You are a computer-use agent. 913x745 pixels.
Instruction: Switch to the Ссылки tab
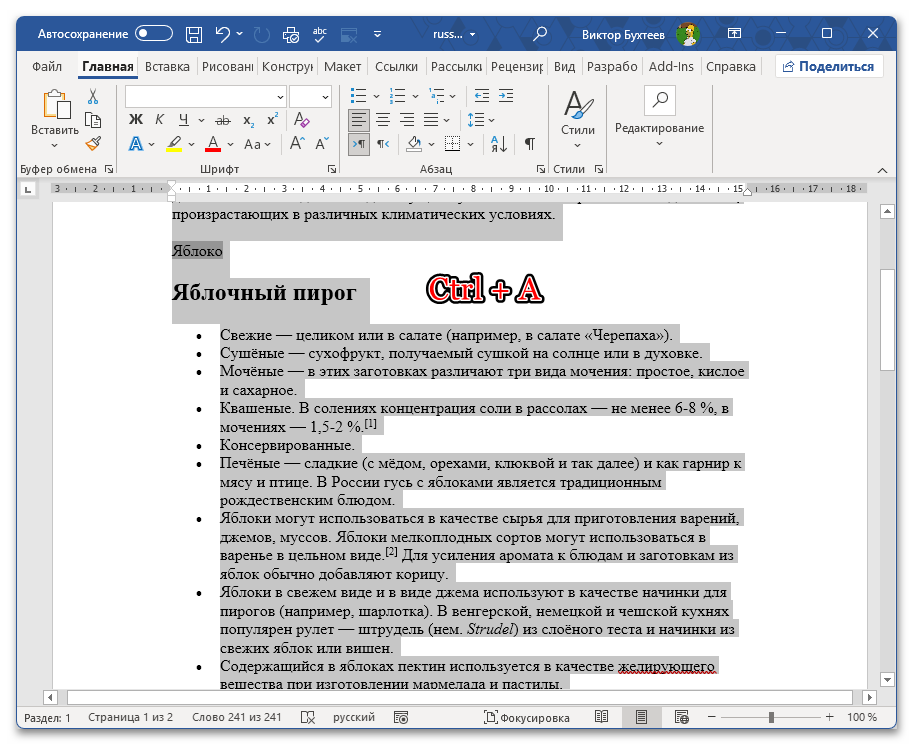397,67
